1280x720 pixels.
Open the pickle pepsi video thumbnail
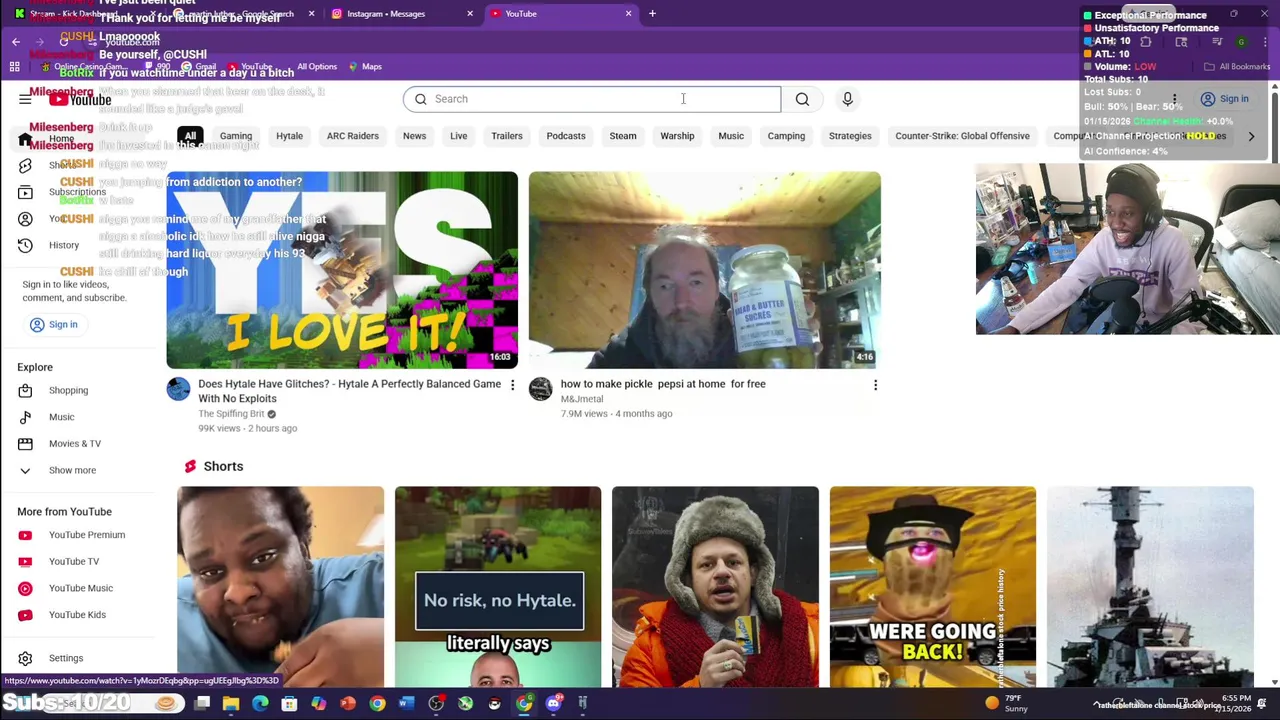(705, 270)
